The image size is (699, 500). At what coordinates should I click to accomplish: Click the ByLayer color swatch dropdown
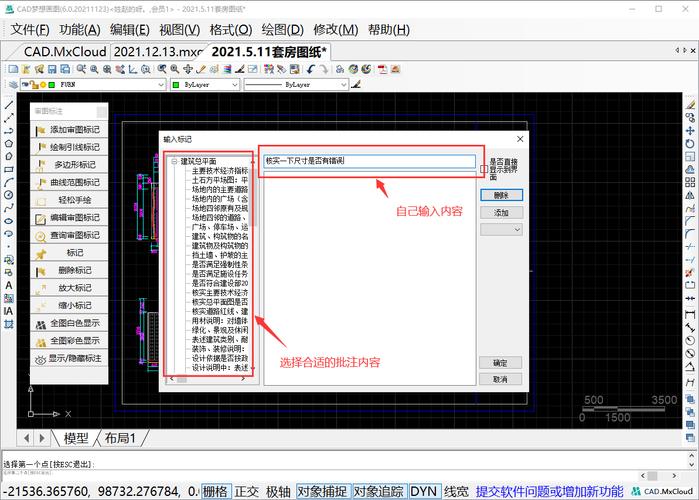pos(236,85)
